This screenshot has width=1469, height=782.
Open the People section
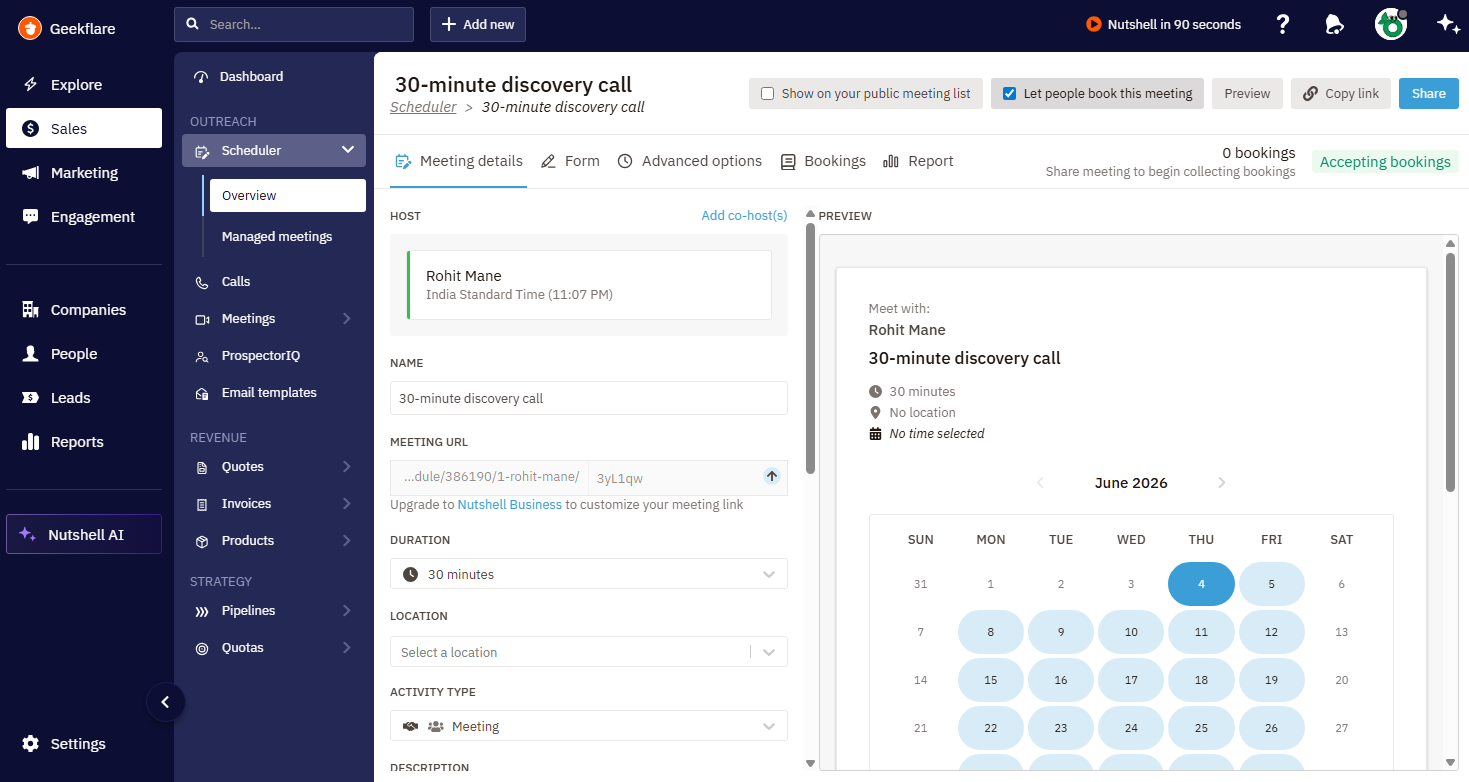[84, 354]
